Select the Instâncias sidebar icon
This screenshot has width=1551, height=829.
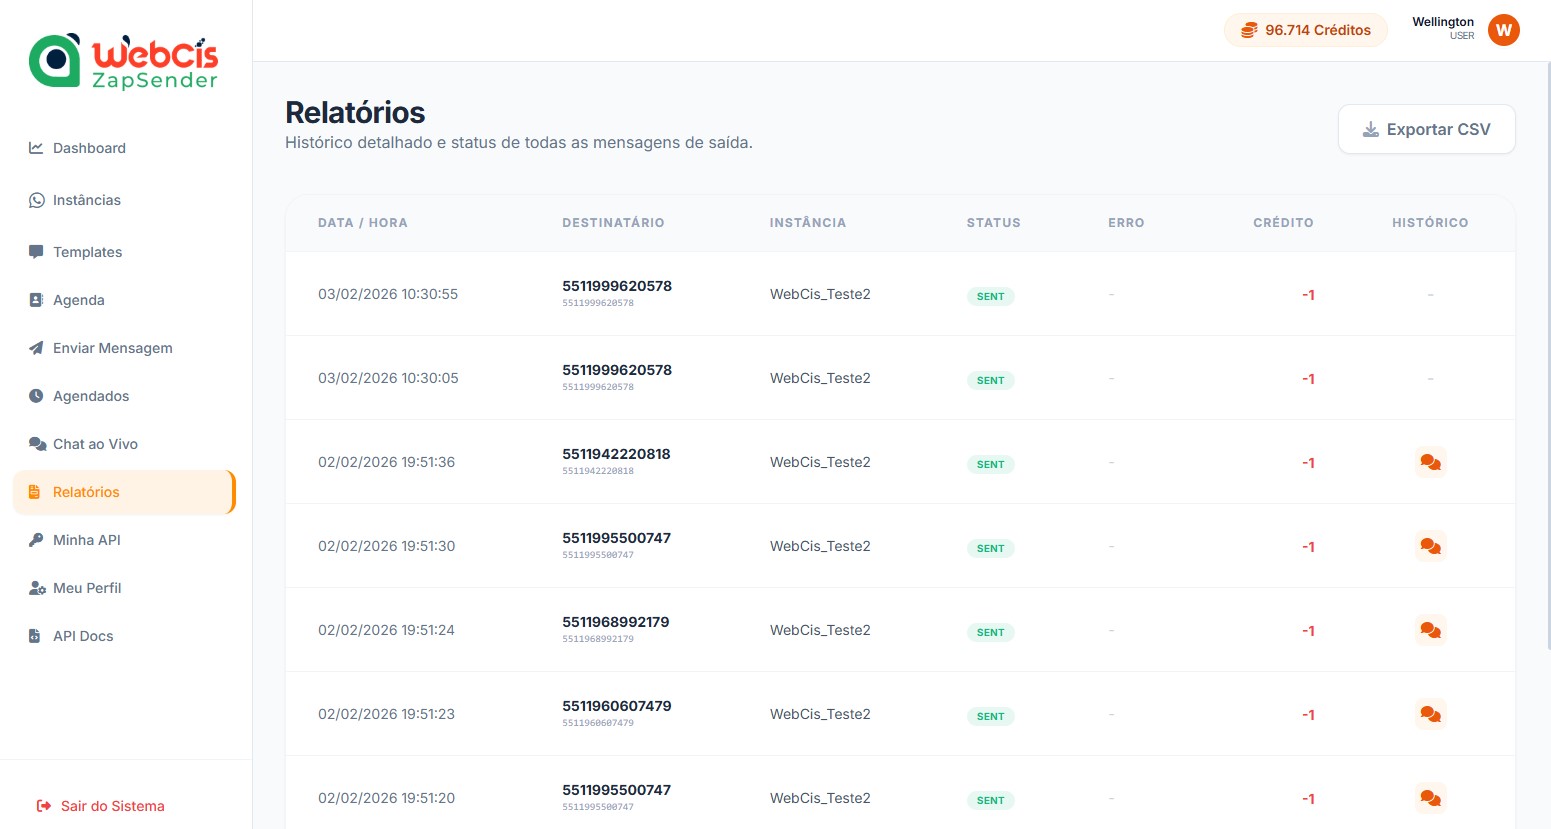point(87,200)
